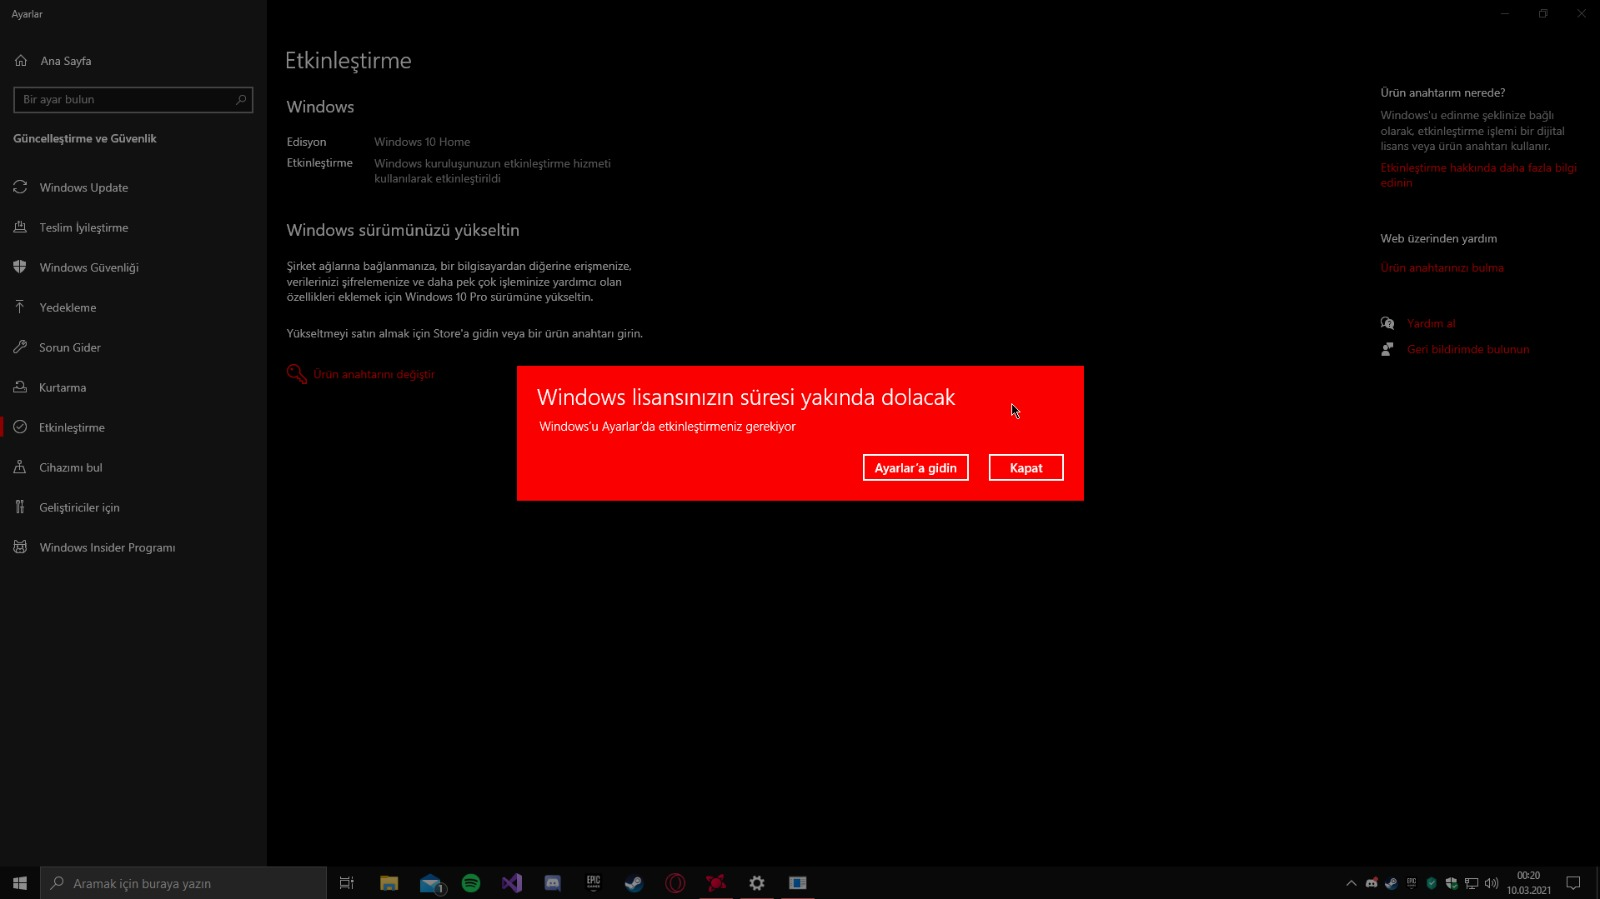The width and height of the screenshot is (1600, 899).
Task: Click the taskbar search box
Action: point(184,883)
